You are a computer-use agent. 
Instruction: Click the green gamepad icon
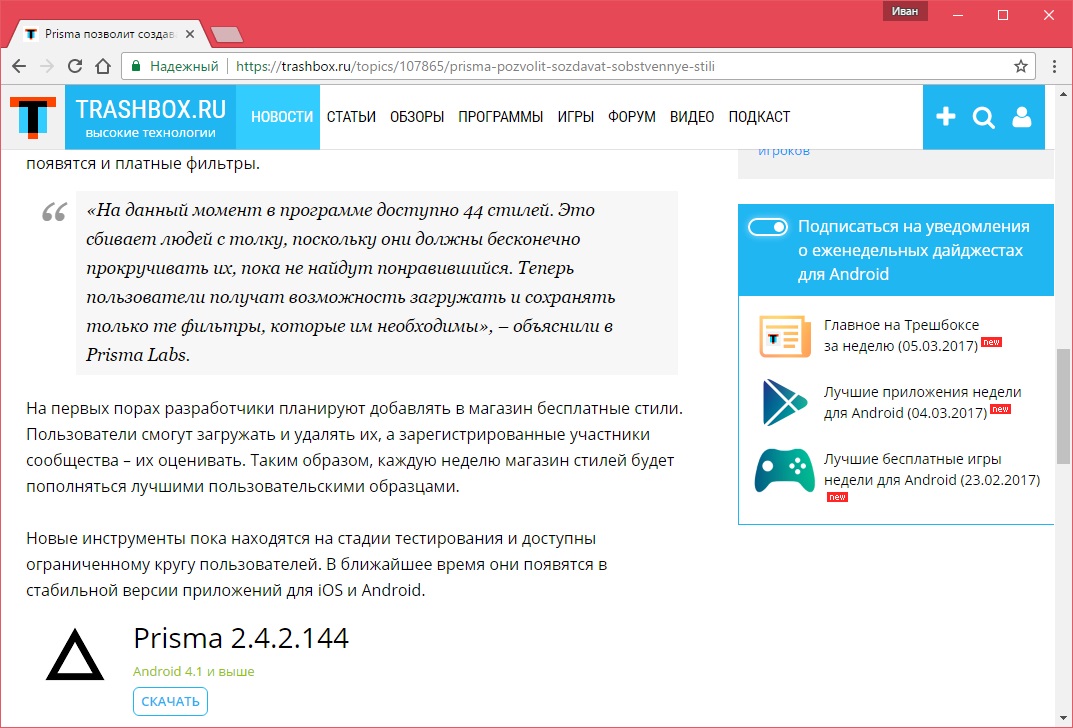click(x=785, y=471)
